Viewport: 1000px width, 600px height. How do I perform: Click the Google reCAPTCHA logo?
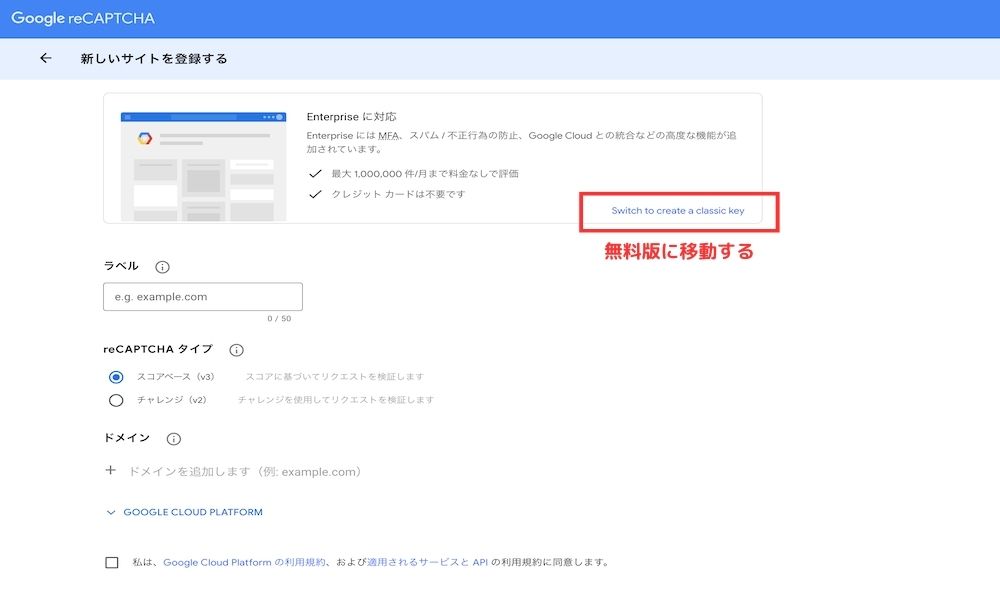click(x=83, y=18)
